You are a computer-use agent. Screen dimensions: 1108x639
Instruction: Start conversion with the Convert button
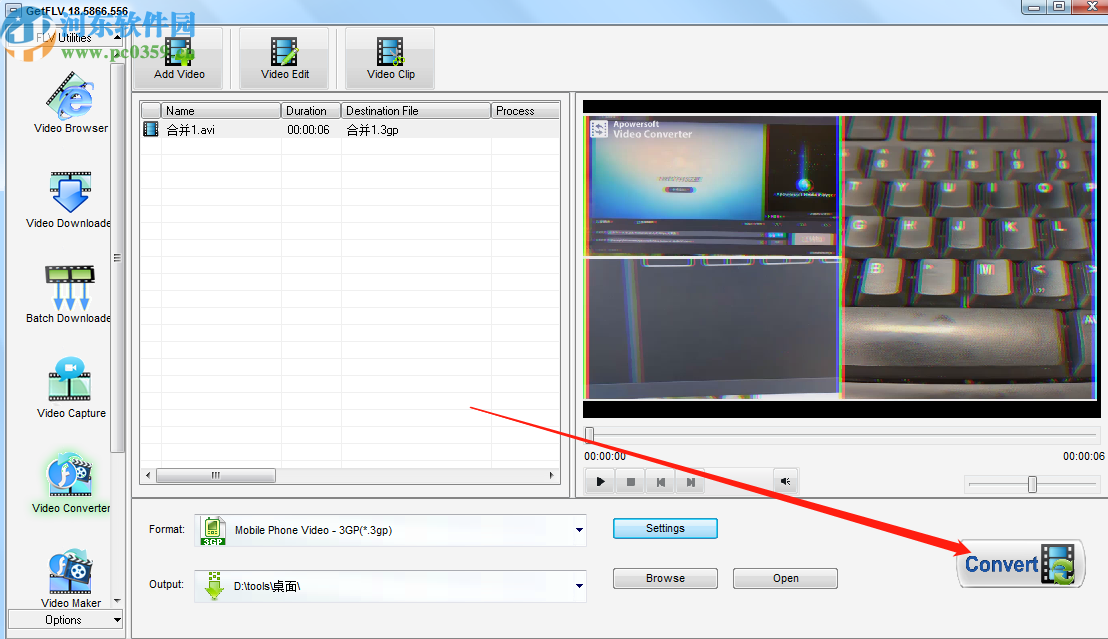pyautogui.click(x=1020, y=564)
